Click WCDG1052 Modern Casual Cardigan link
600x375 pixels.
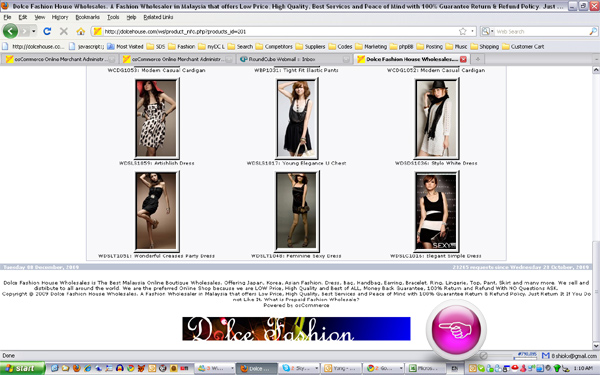(436, 70)
